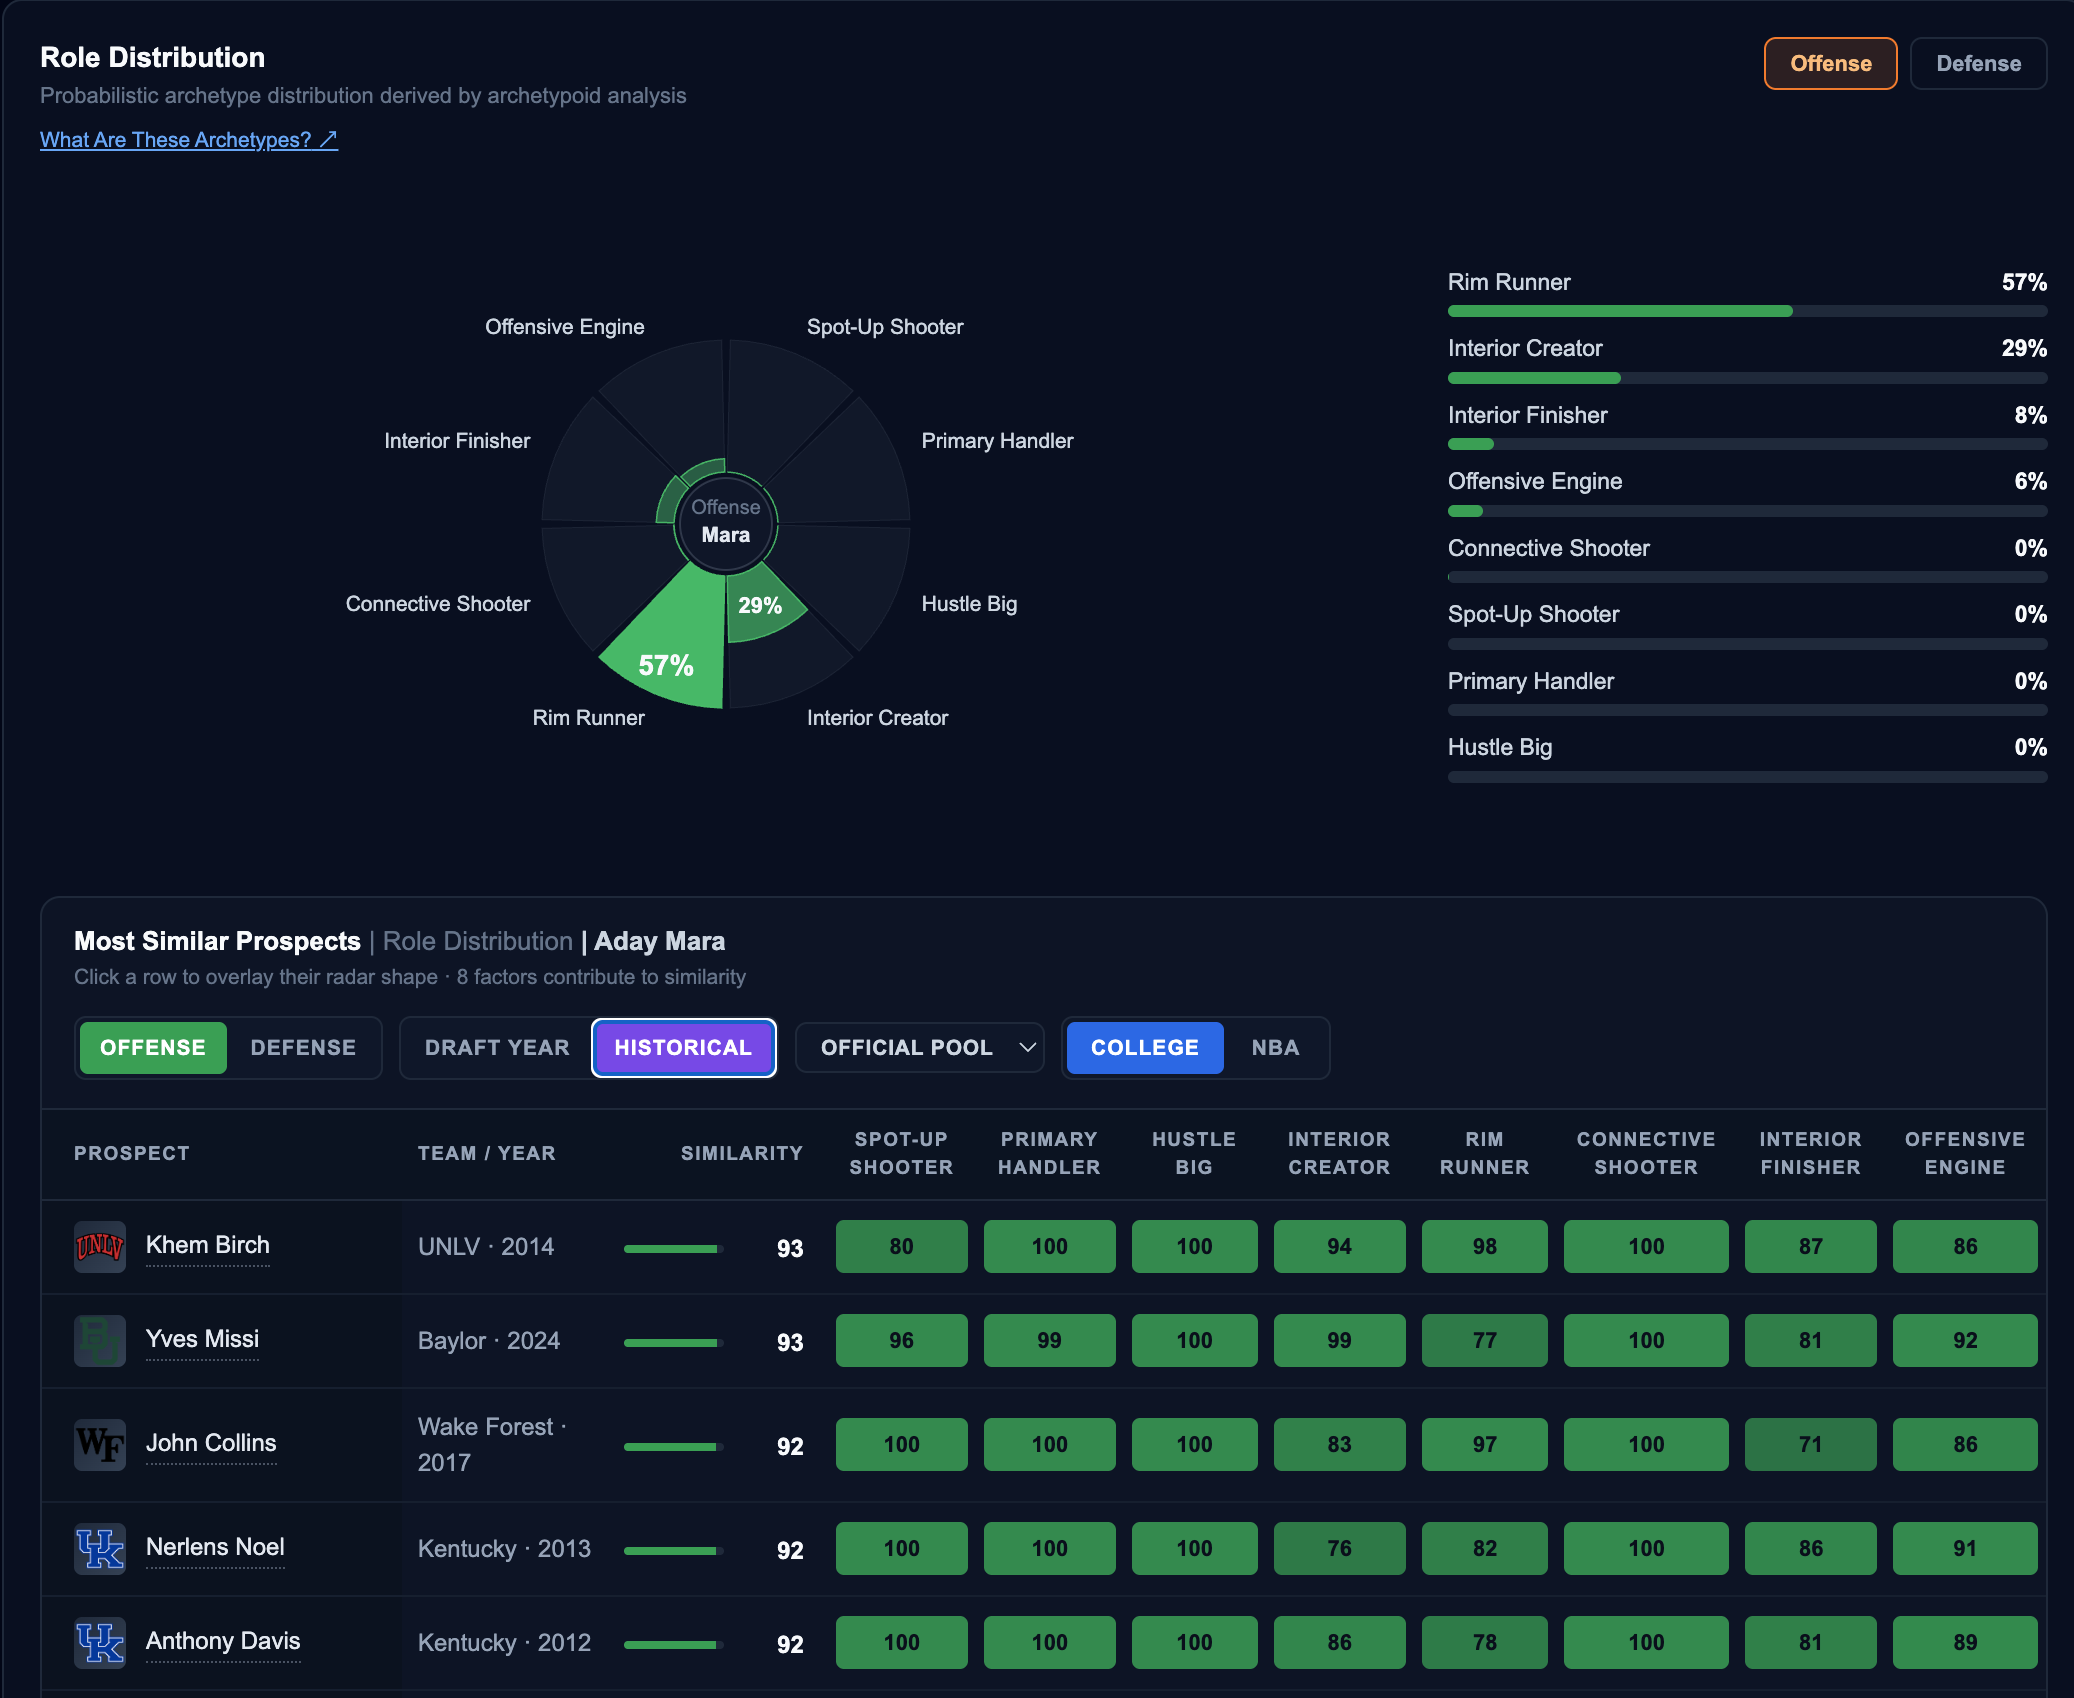This screenshot has width=2074, height=1698.
Task: Switch comparison pool to NBA
Action: [1275, 1047]
